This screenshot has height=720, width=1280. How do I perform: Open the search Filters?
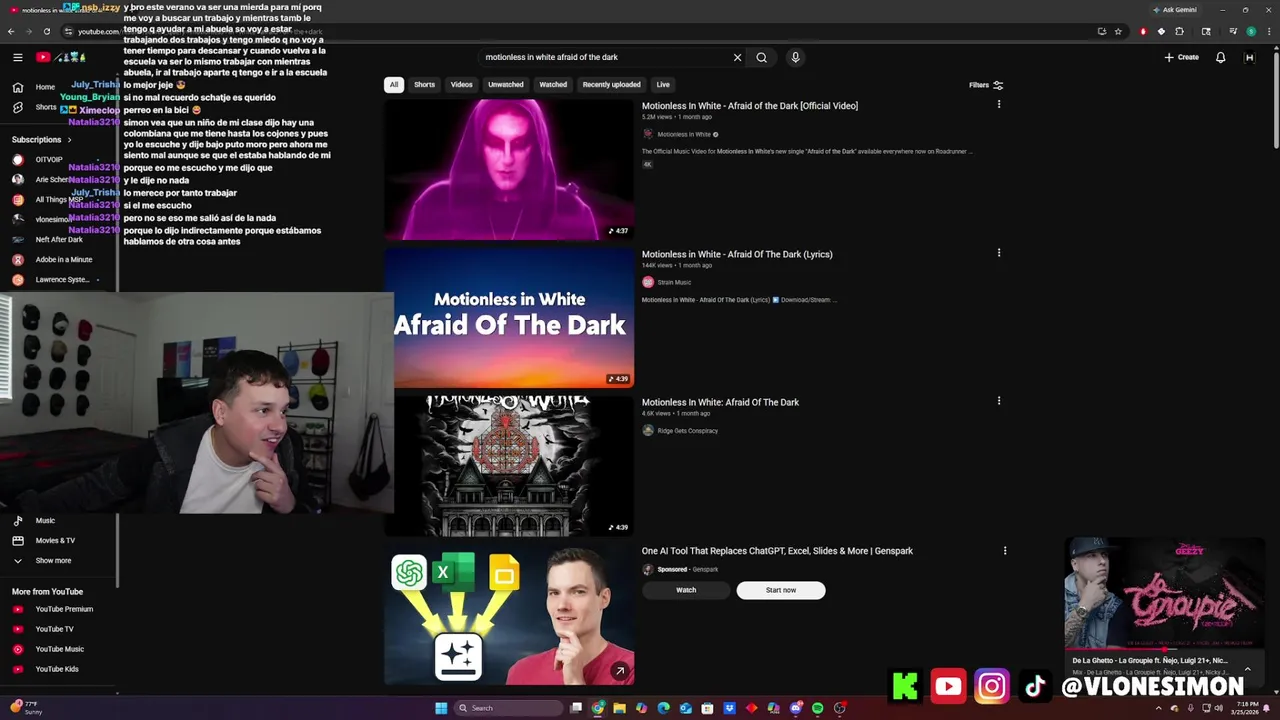pos(986,85)
